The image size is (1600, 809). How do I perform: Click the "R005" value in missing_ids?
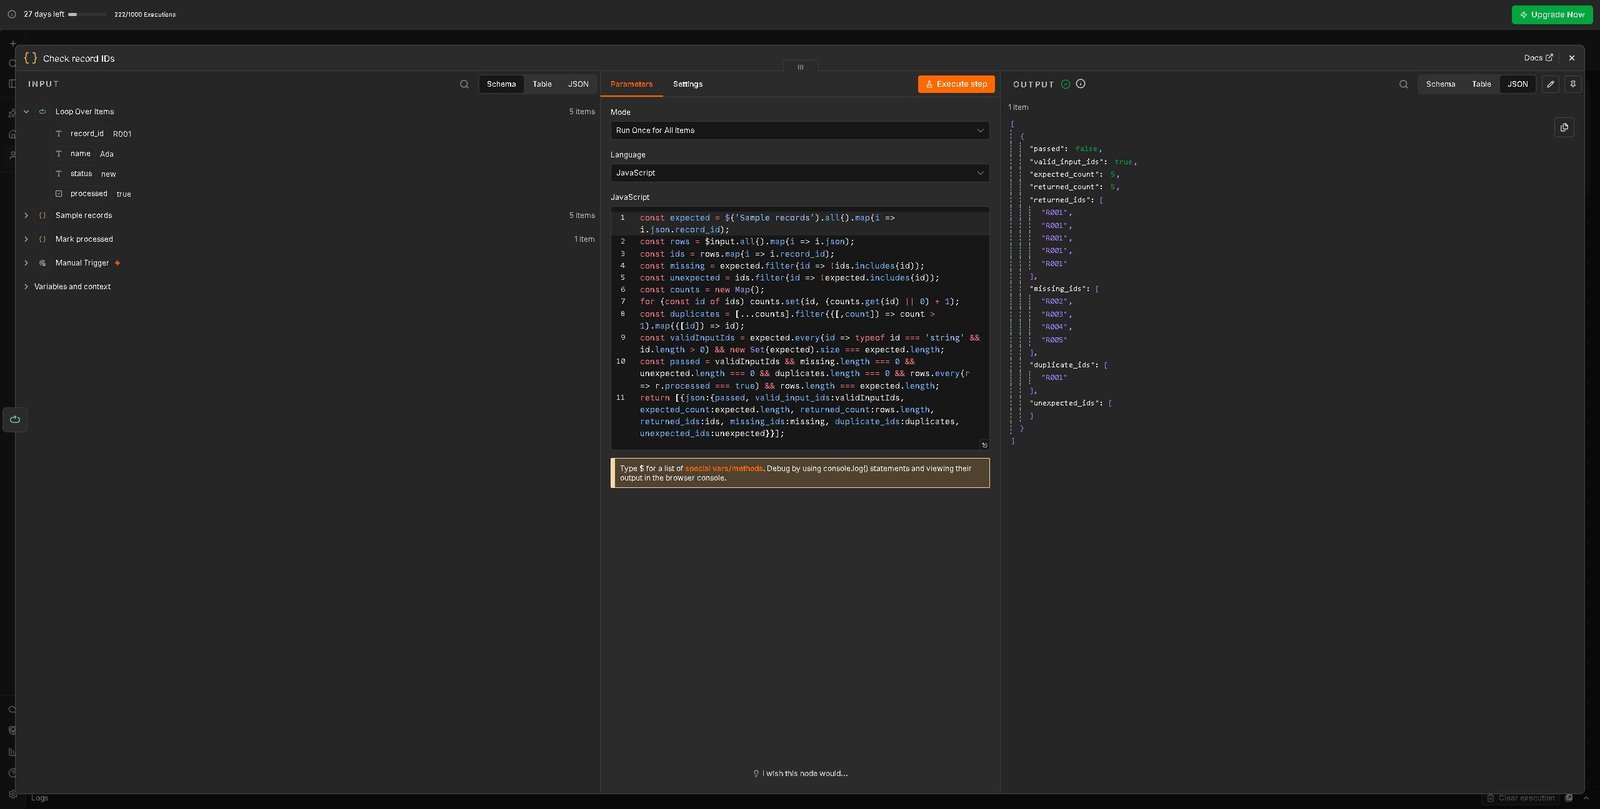pos(1054,340)
